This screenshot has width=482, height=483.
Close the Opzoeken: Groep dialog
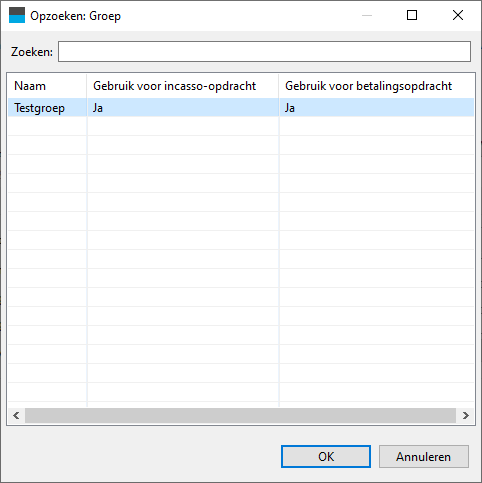click(458, 15)
